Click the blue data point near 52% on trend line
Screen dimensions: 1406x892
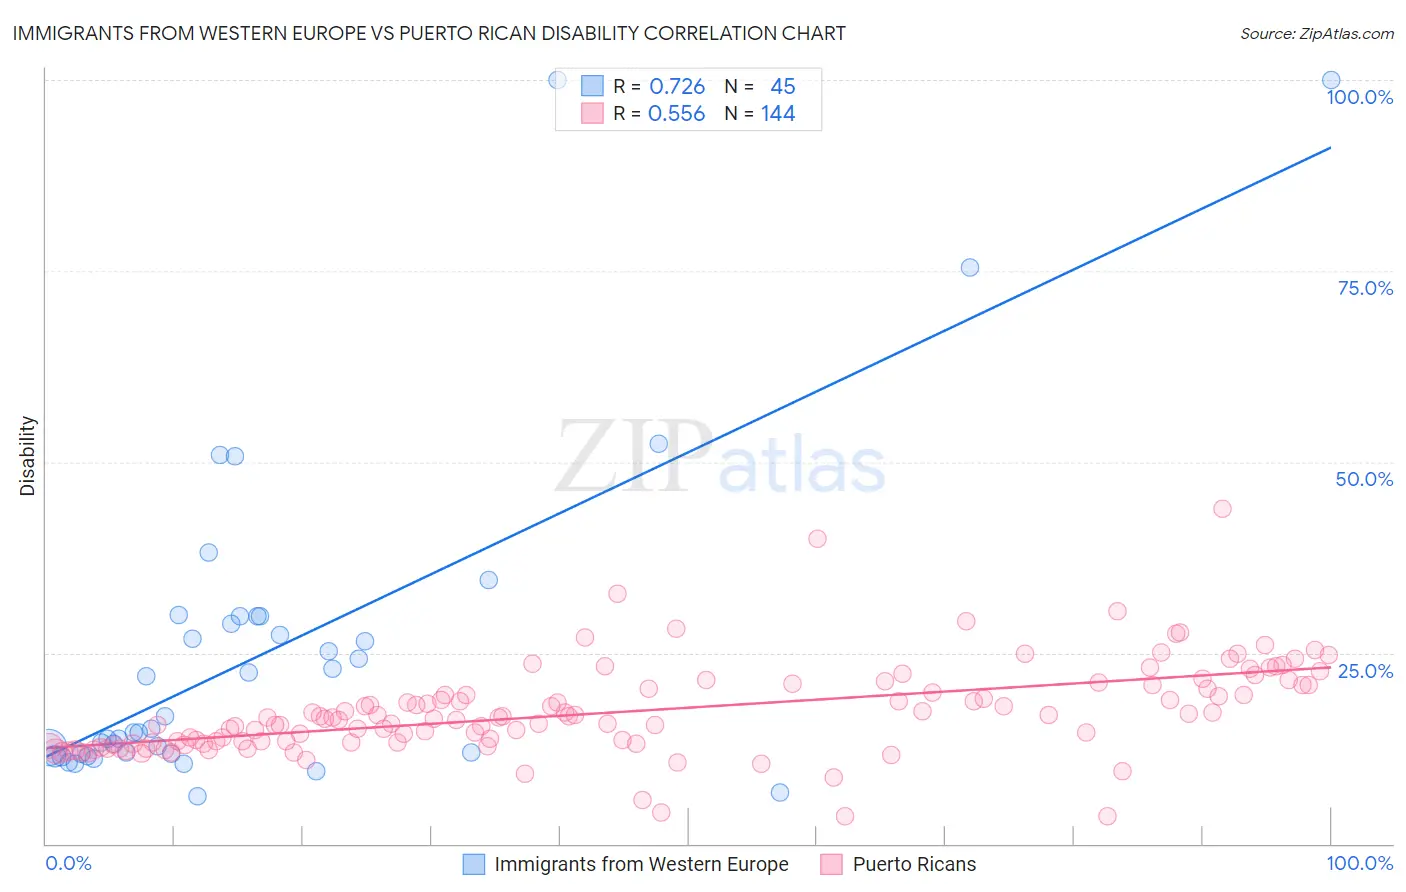click(659, 444)
